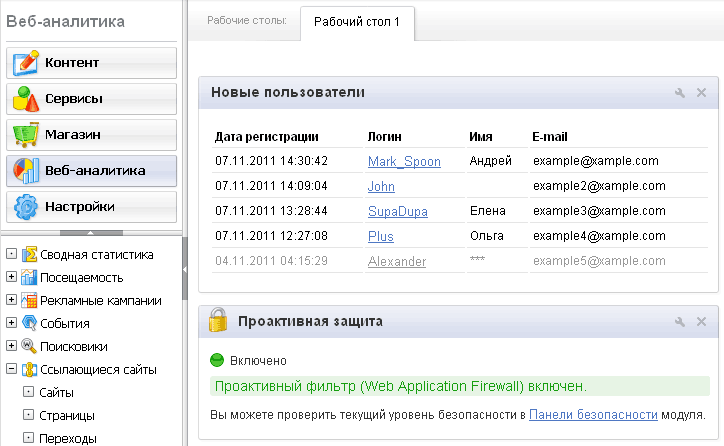The width and height of the screenshot is (724, 446).
Task: Expand the Поисковики tree node
Action: pos(12,345)
